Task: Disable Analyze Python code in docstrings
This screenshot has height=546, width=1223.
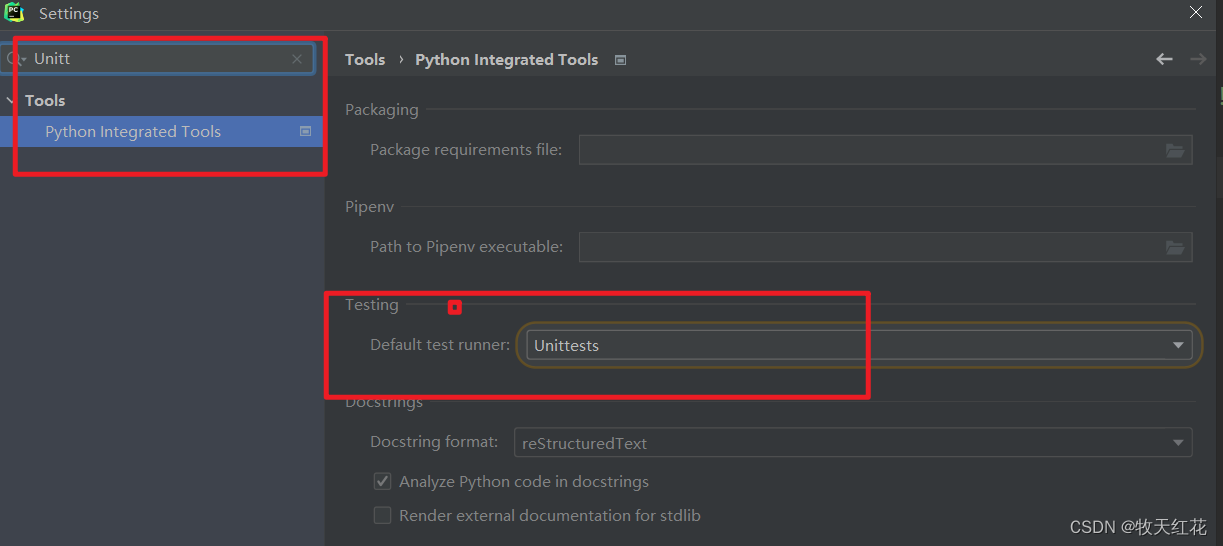Action: click(x=382, y=482)
